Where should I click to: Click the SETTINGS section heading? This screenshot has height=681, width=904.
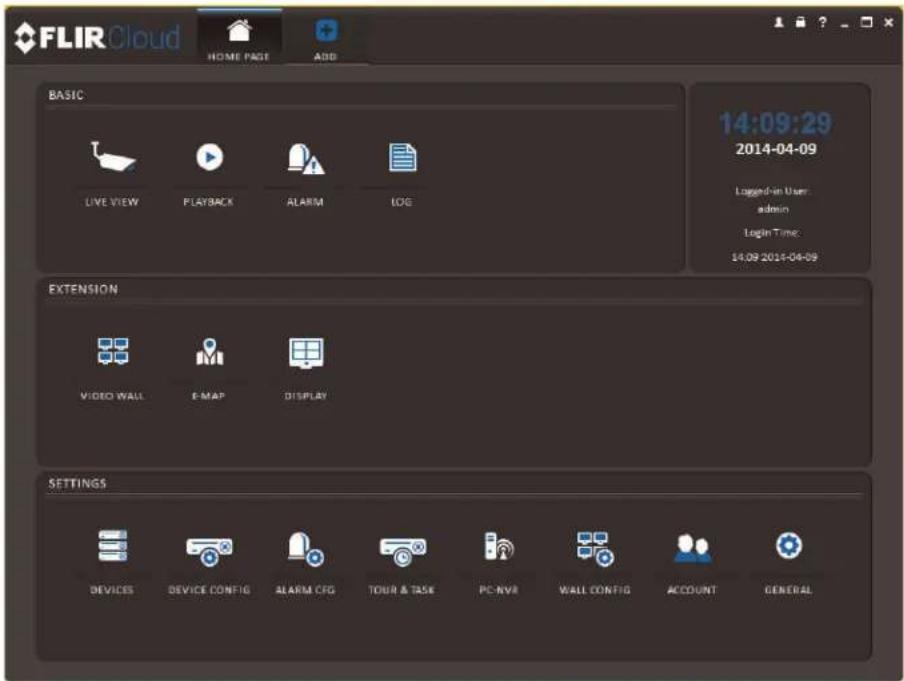(x=77, y=483)
